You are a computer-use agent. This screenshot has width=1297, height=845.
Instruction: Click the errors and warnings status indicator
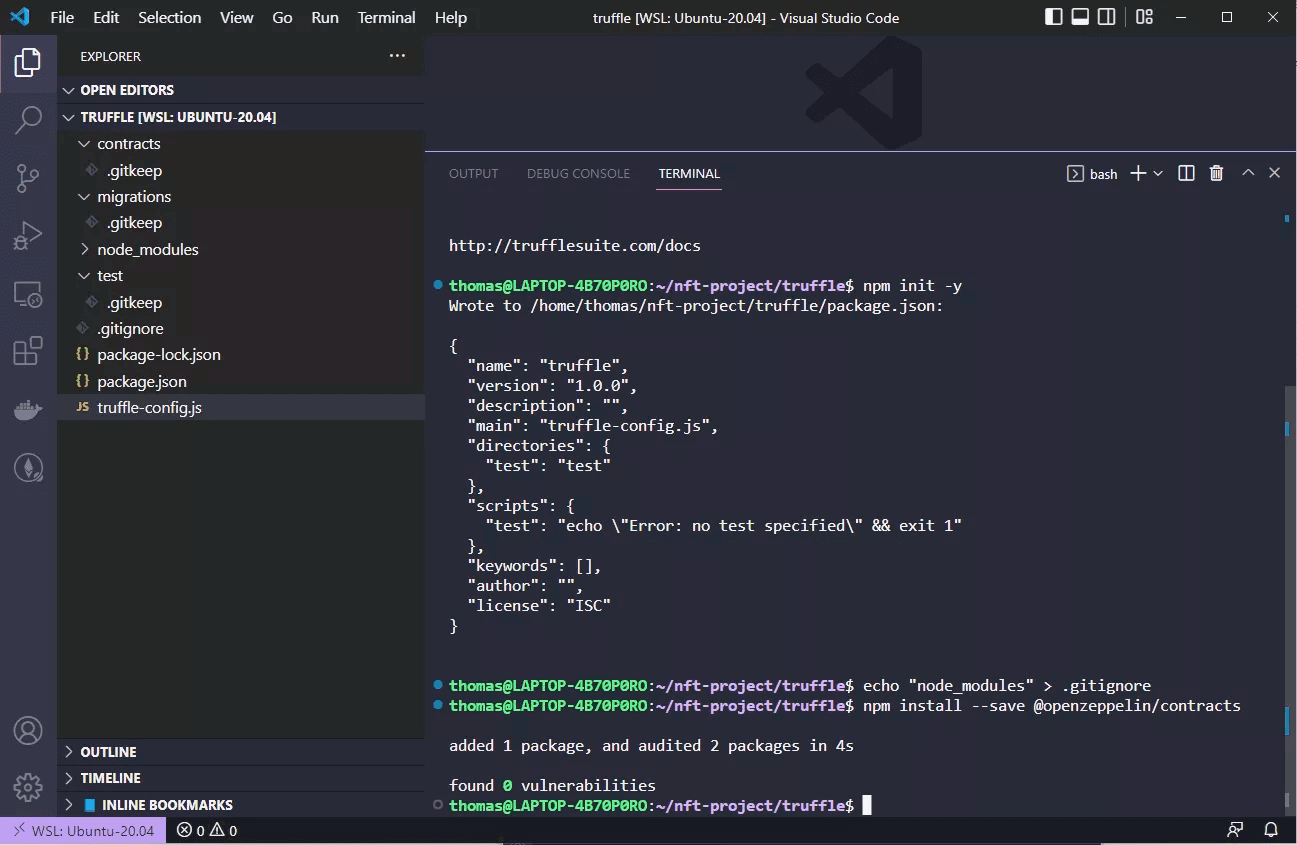click(207, 830)
